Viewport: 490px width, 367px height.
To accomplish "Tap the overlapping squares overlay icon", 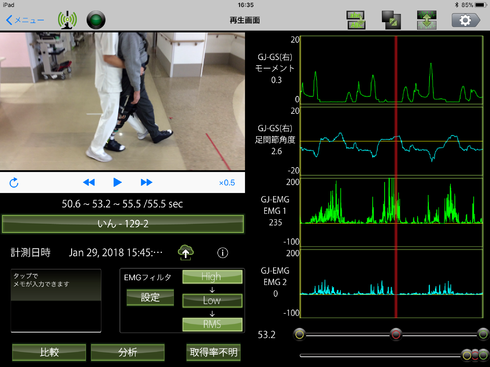I will pyautogui.click(x=391, y=20).
